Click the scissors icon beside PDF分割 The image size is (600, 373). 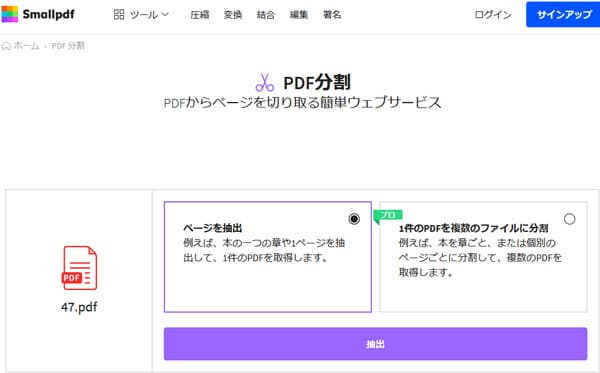click(265, 83)
